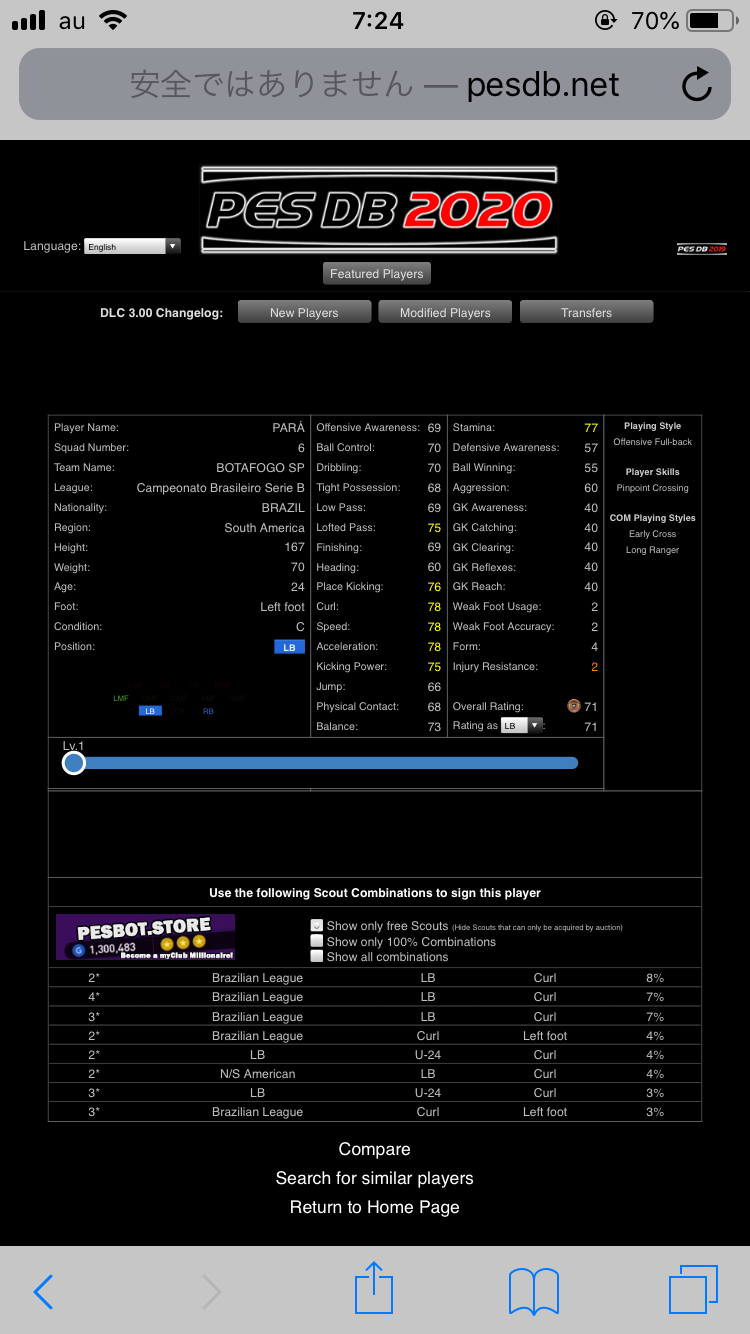
Task: Click the bronze ball overall rating icon
Action: (573, 706)
